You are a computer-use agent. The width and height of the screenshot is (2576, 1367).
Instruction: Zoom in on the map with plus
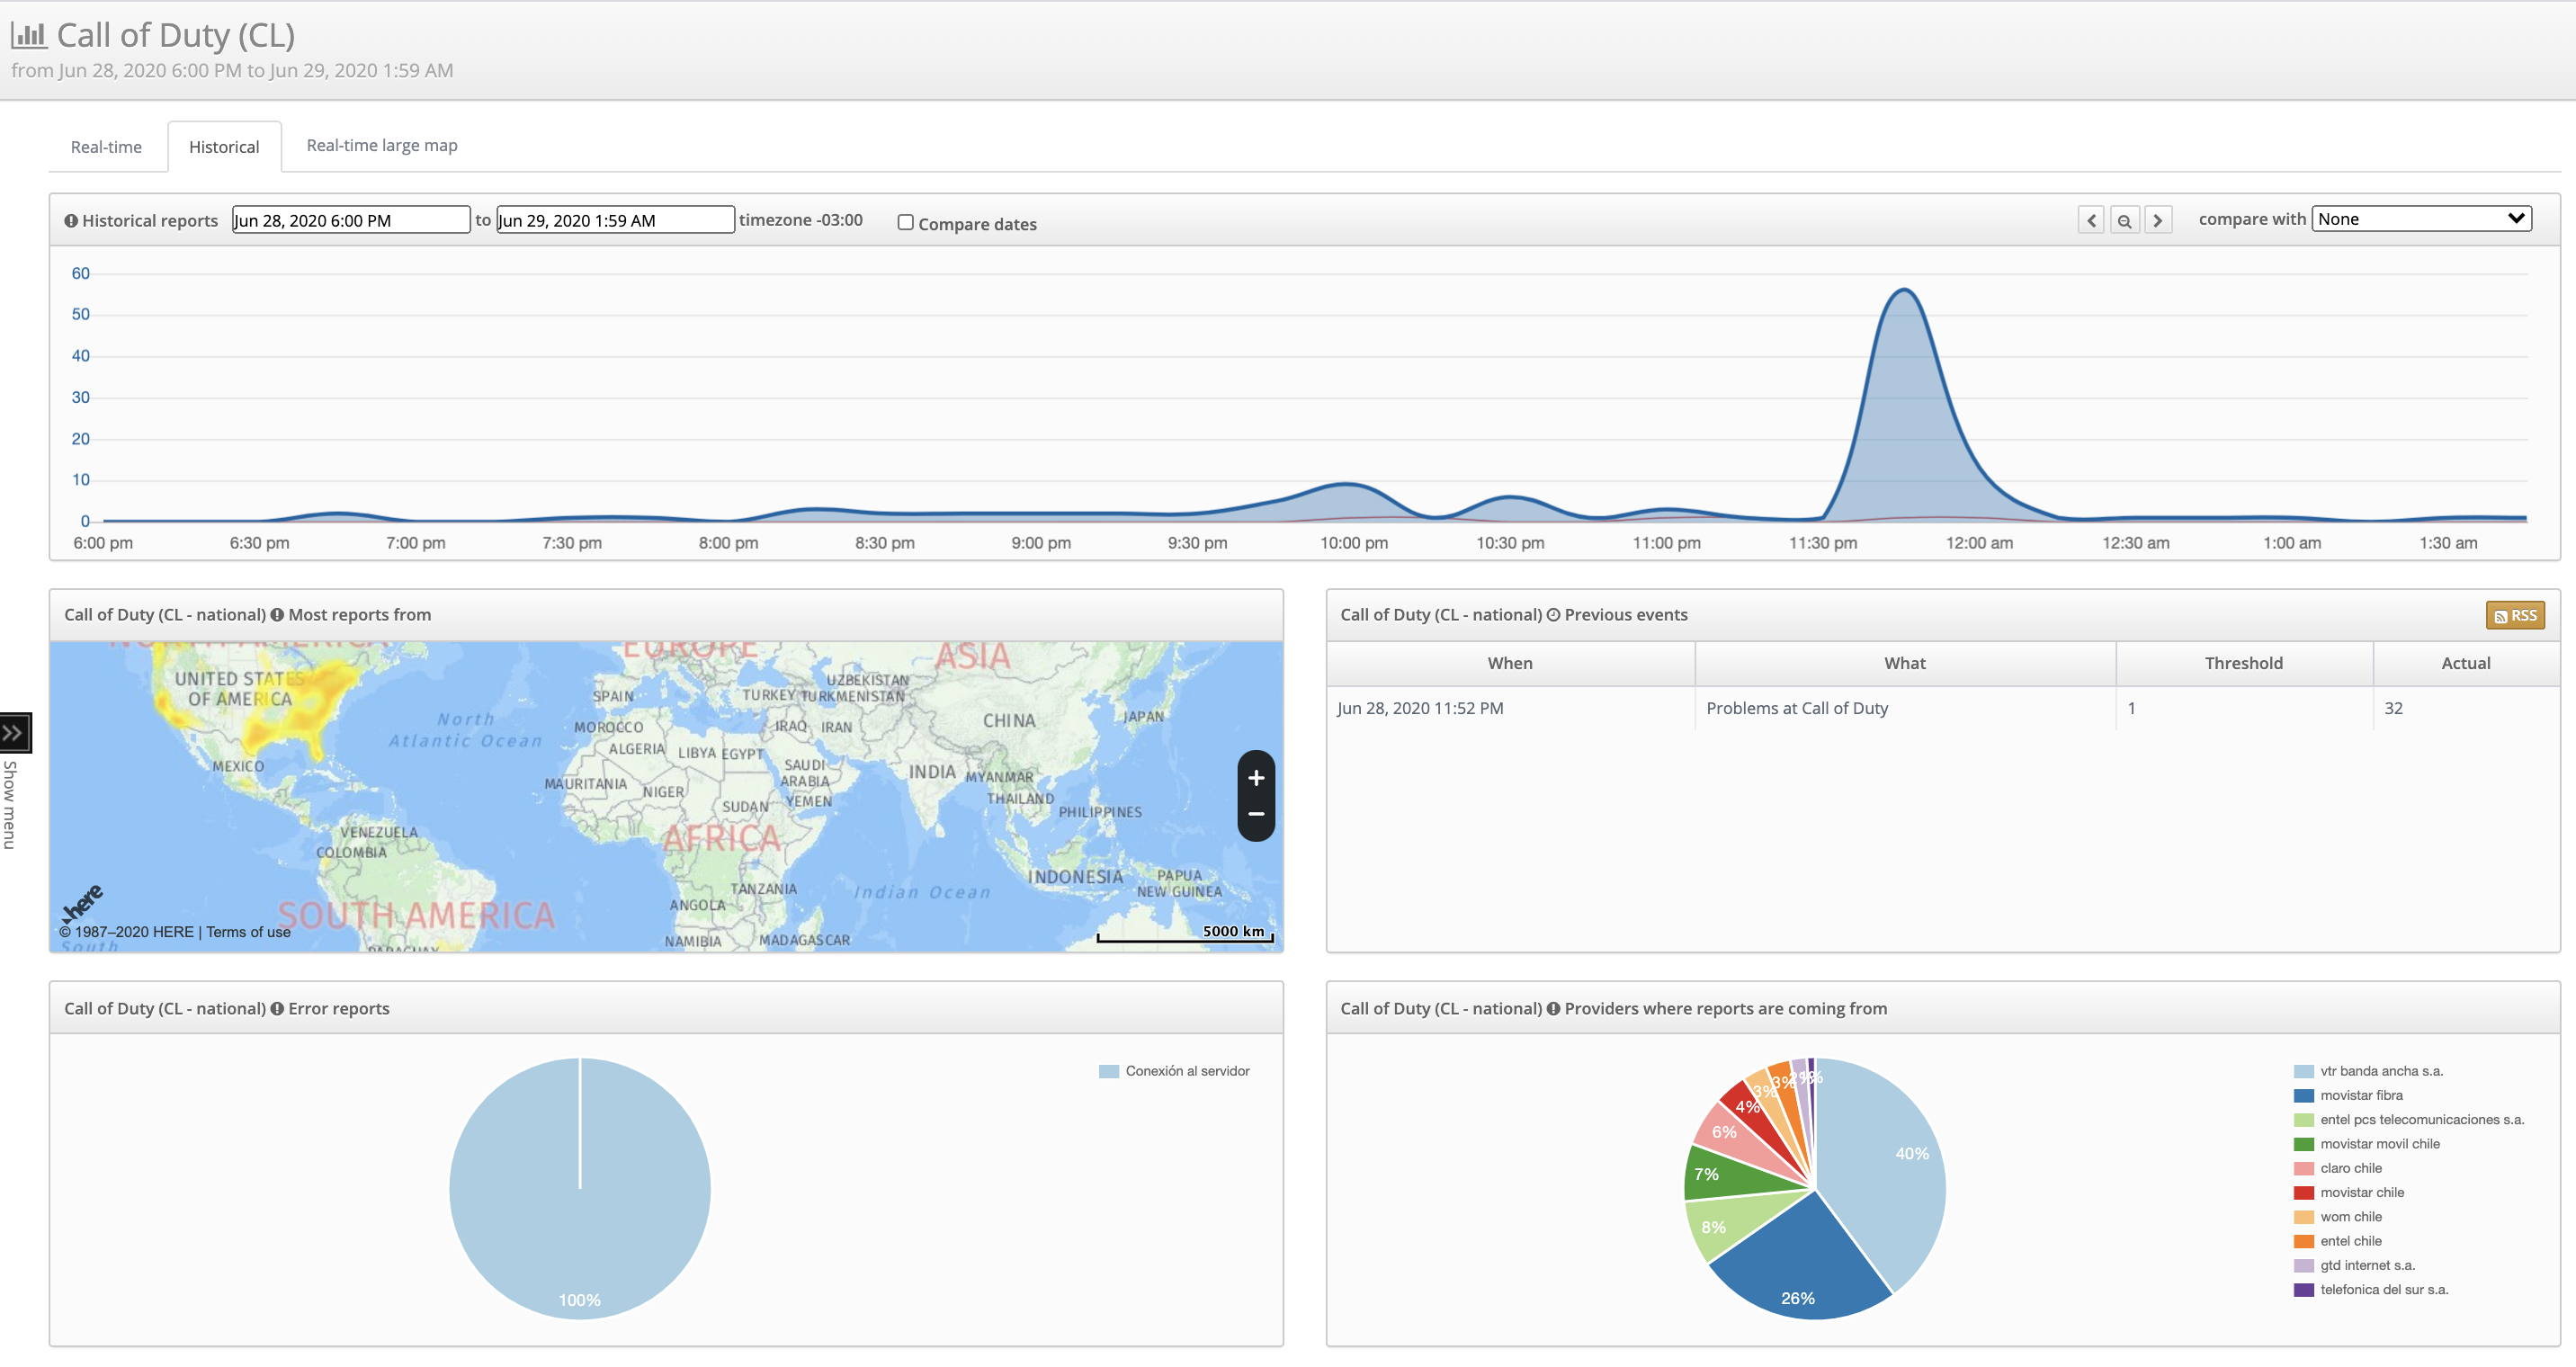click(1256, 777)
